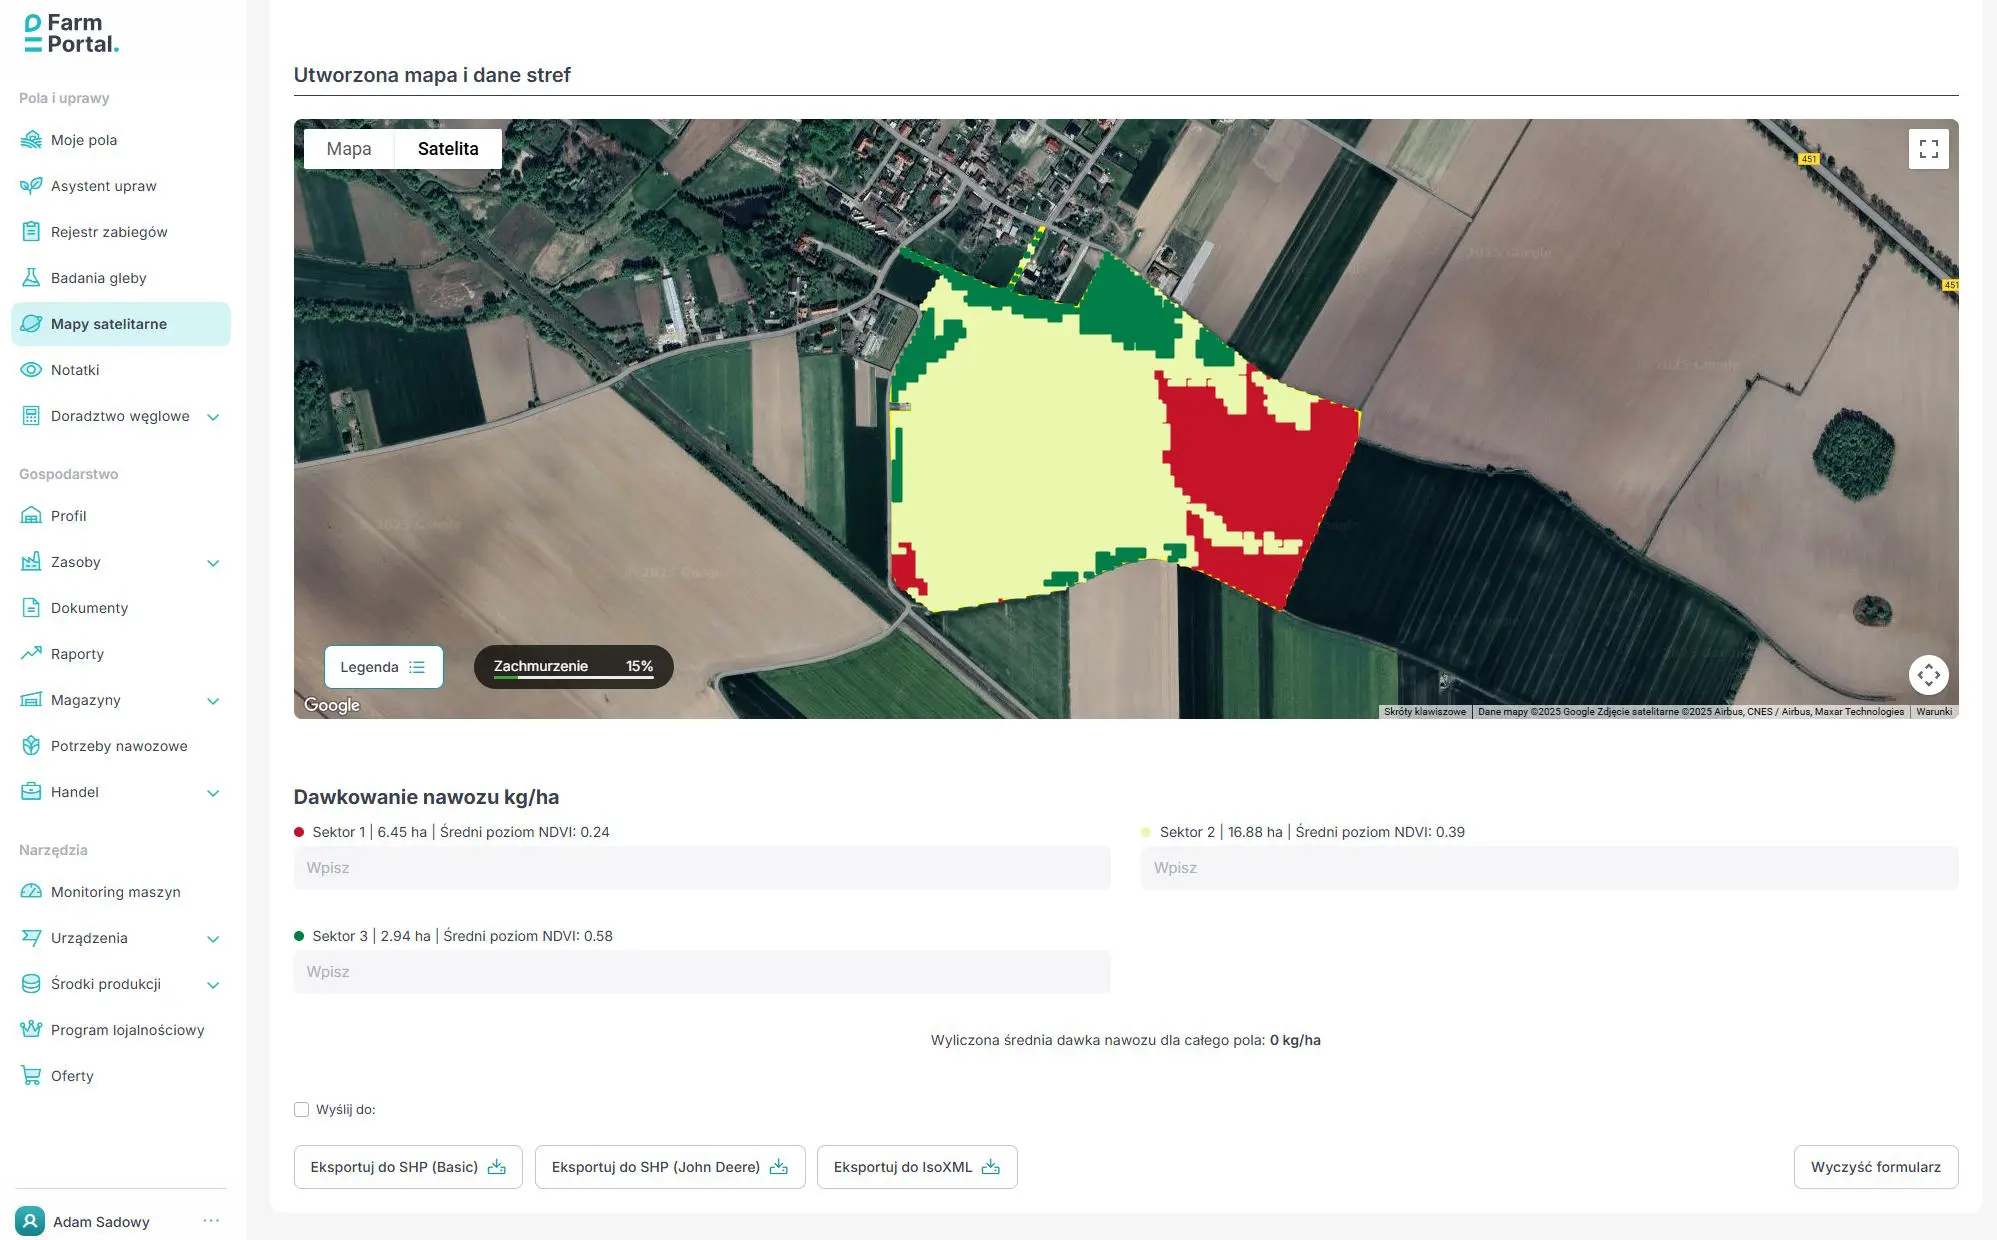Select the Satelita map tab
The width and height of the screenshot is (1997, 1240).
[448, 149]
